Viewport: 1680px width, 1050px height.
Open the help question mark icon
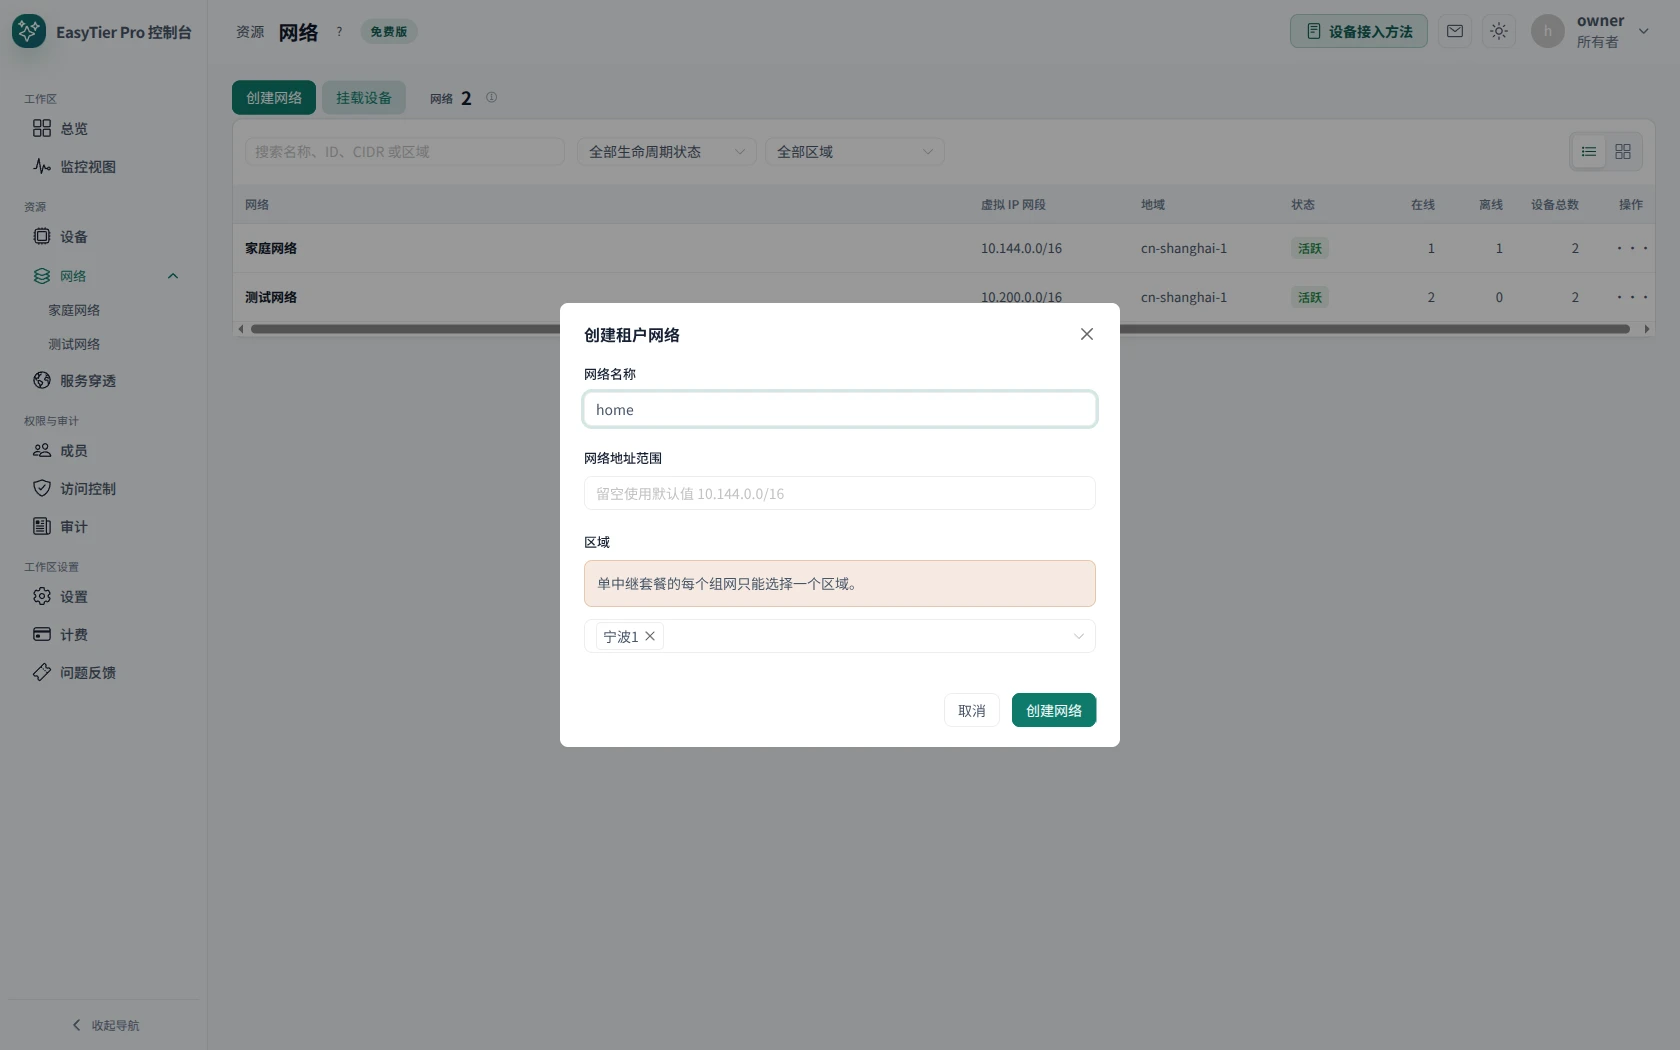tap(339, 32)
